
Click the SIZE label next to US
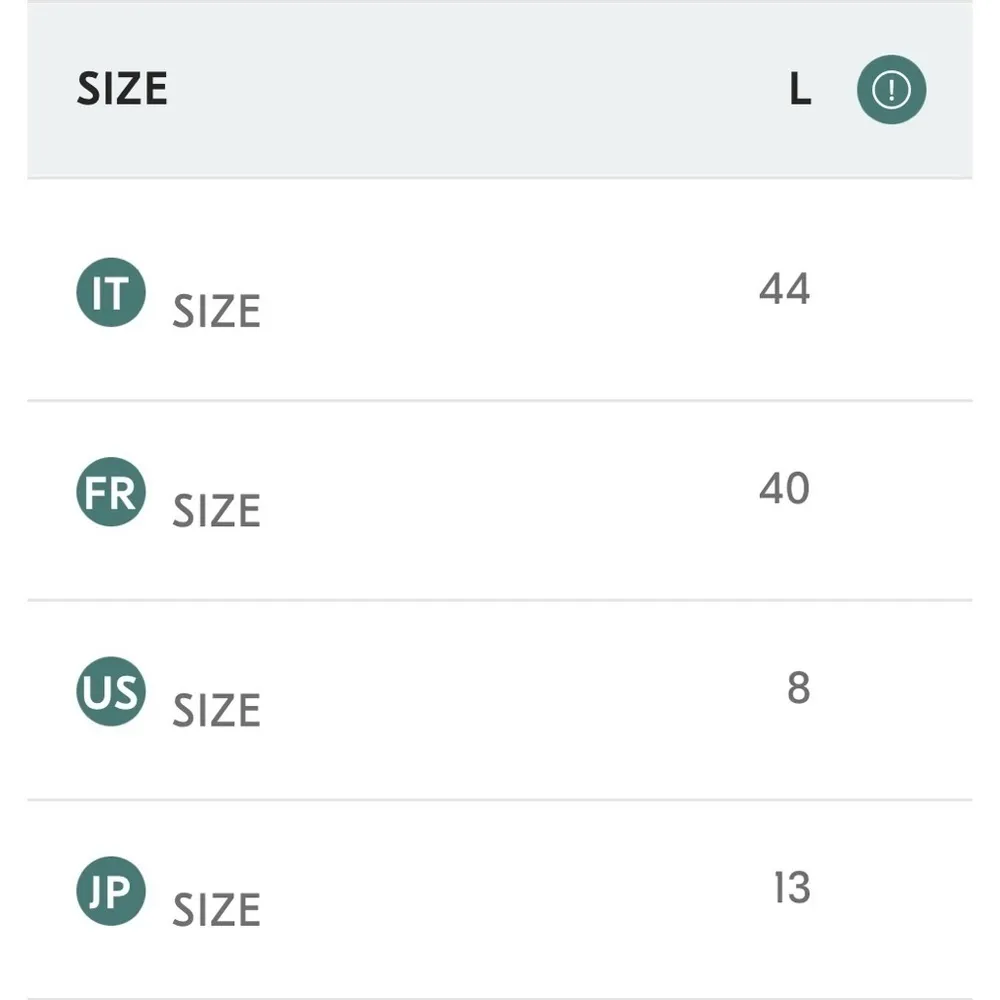point(216,711)
